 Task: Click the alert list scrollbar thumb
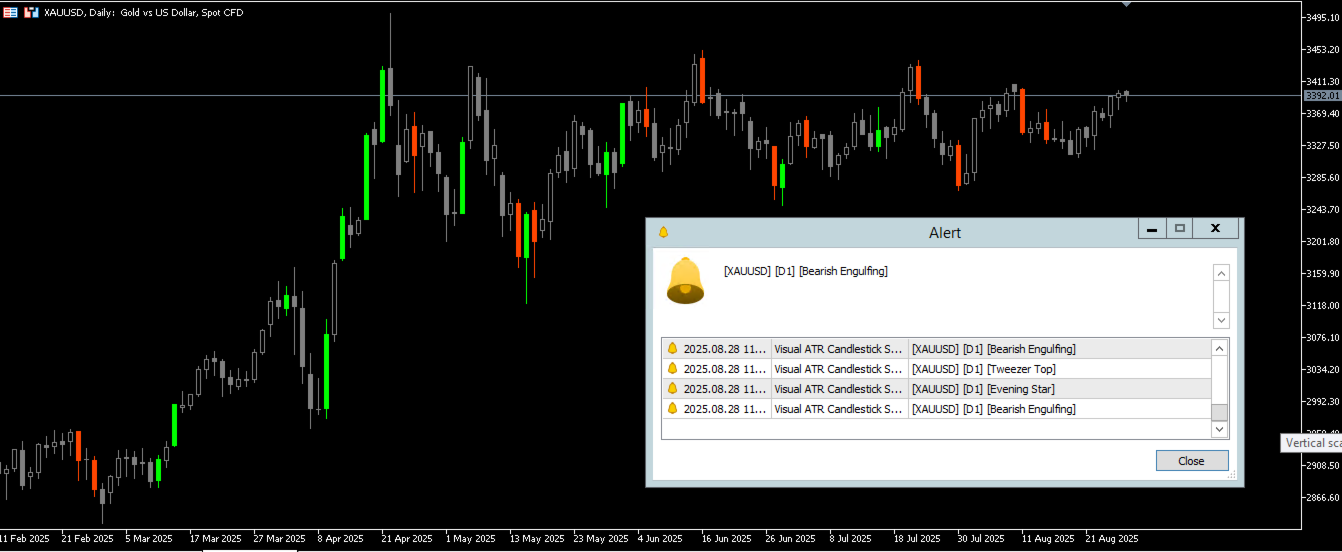(x=1219, y=412)
